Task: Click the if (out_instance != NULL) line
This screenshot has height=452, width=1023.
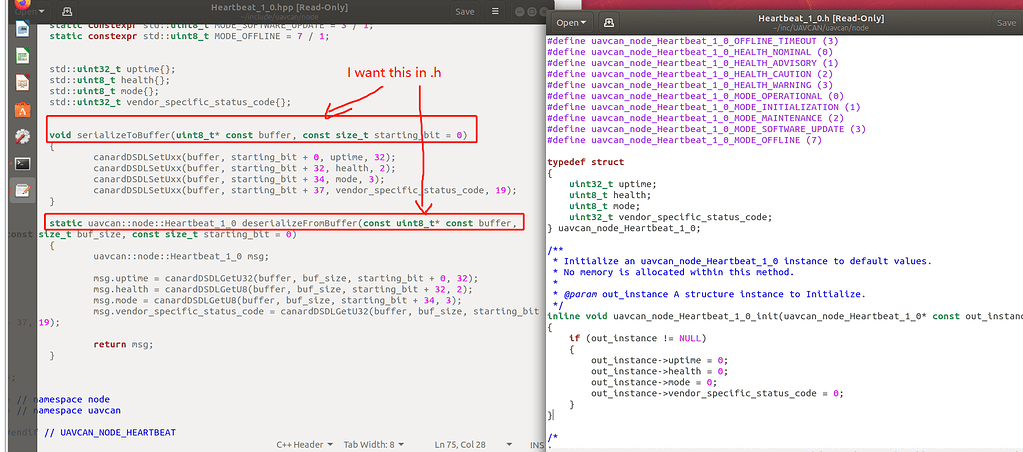Action: 637,338
